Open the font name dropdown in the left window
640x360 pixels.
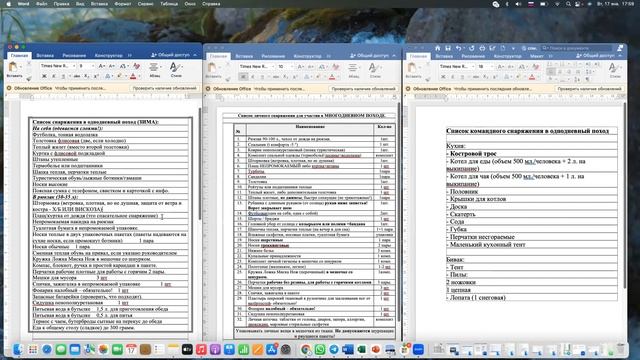click(74, 66)
